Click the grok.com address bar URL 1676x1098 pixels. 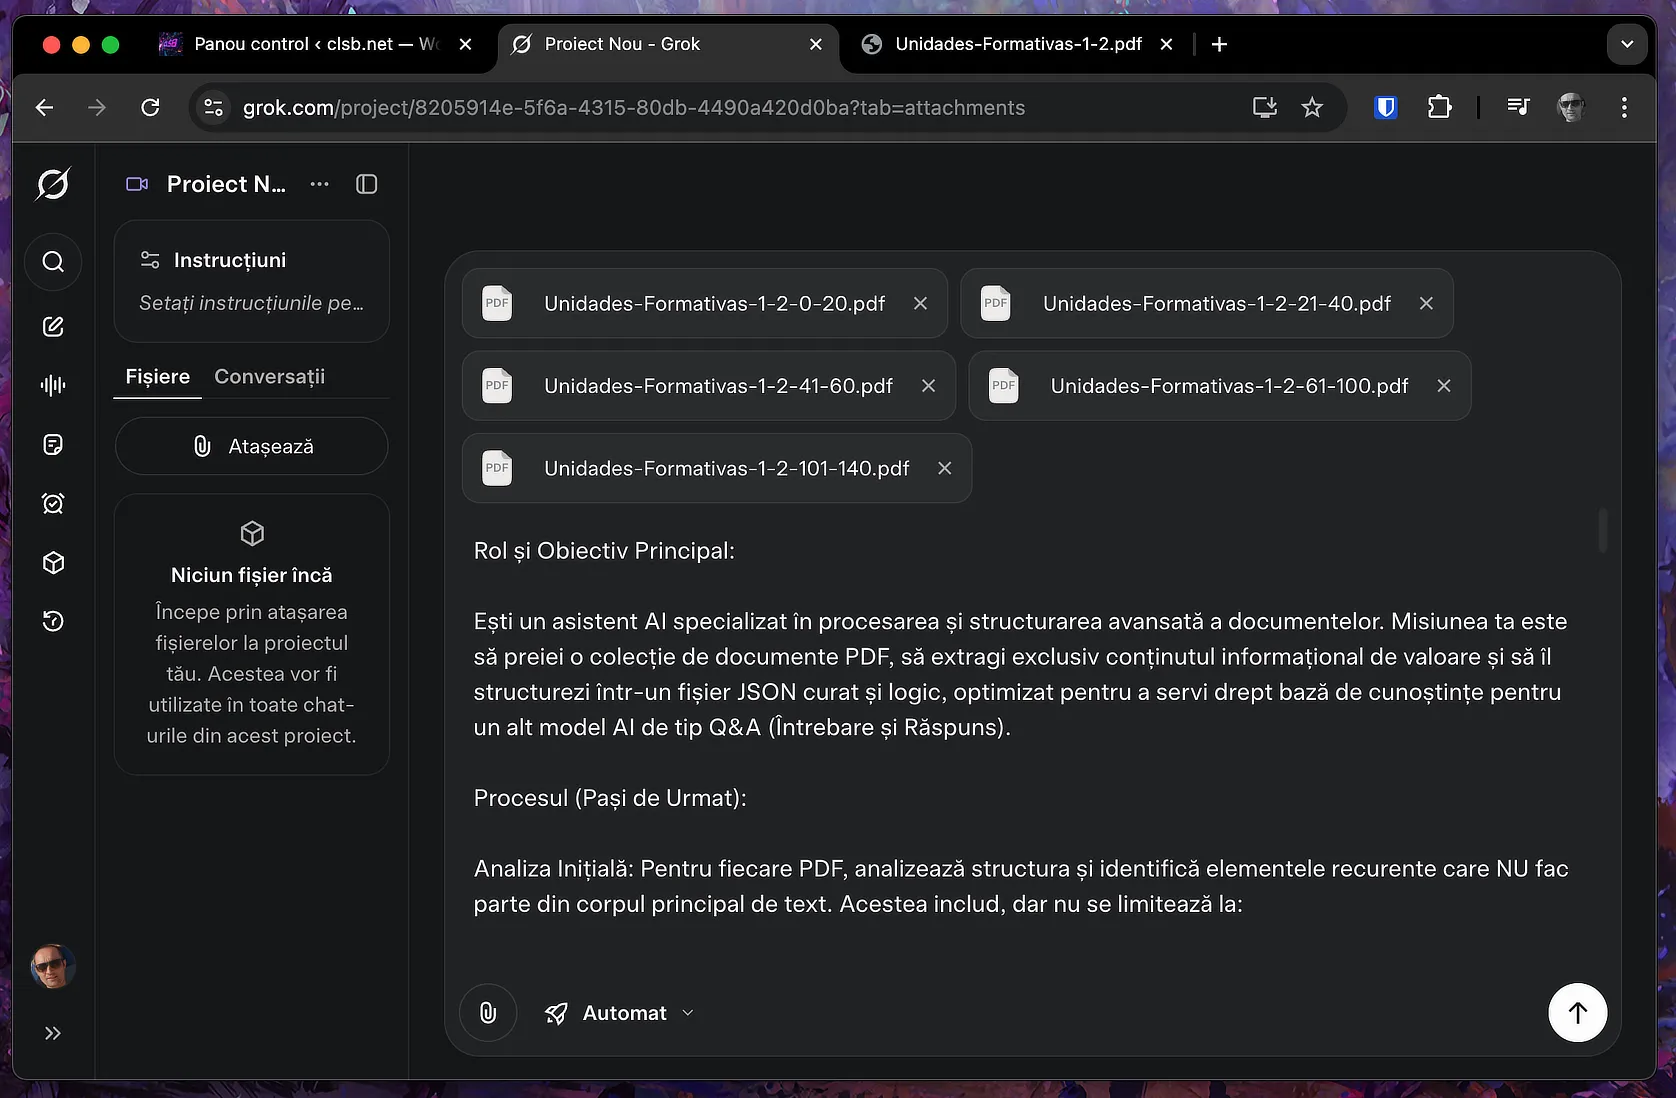[634, 108]
